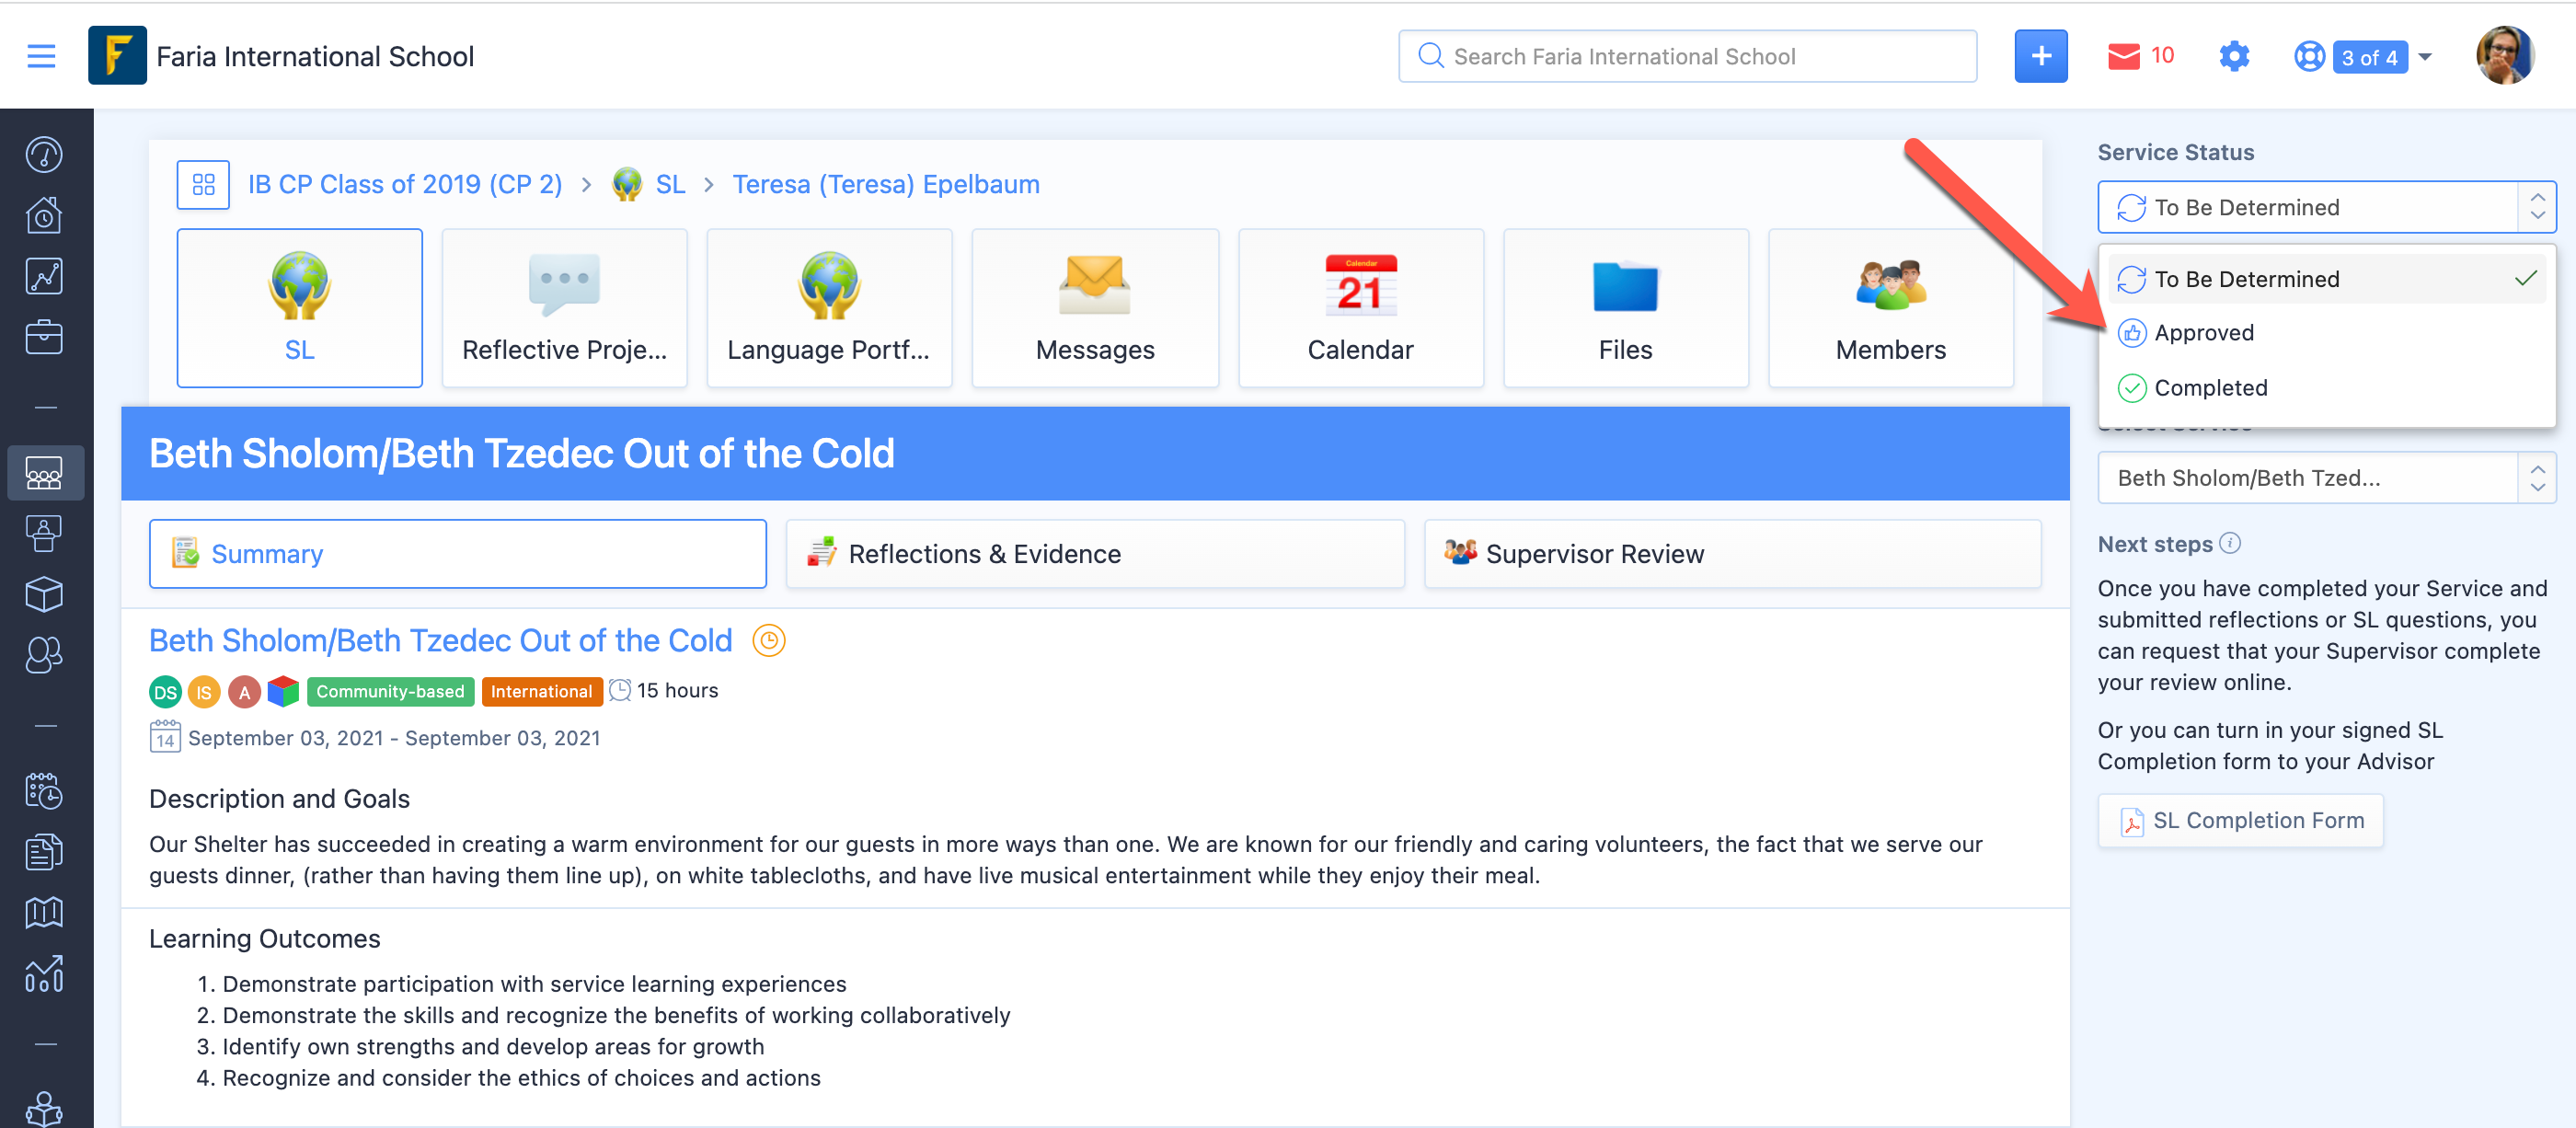This screenshot has width=2576, height=1128.
Task: Switch to Reflections & Evidence tab
Action: pyautogui.click(x=1095, y=554)
